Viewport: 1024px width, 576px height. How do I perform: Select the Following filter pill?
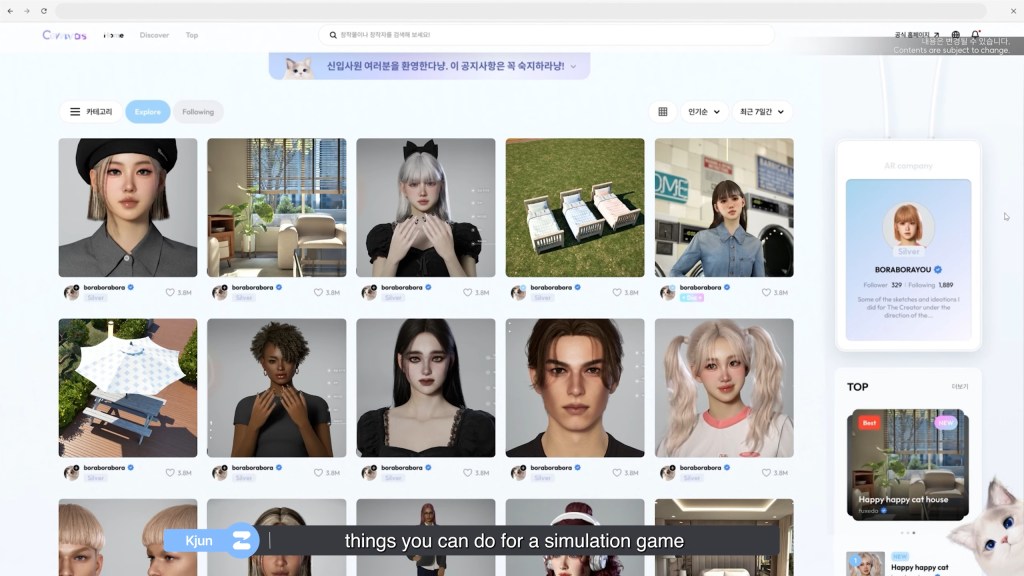(x=198, y=112)
